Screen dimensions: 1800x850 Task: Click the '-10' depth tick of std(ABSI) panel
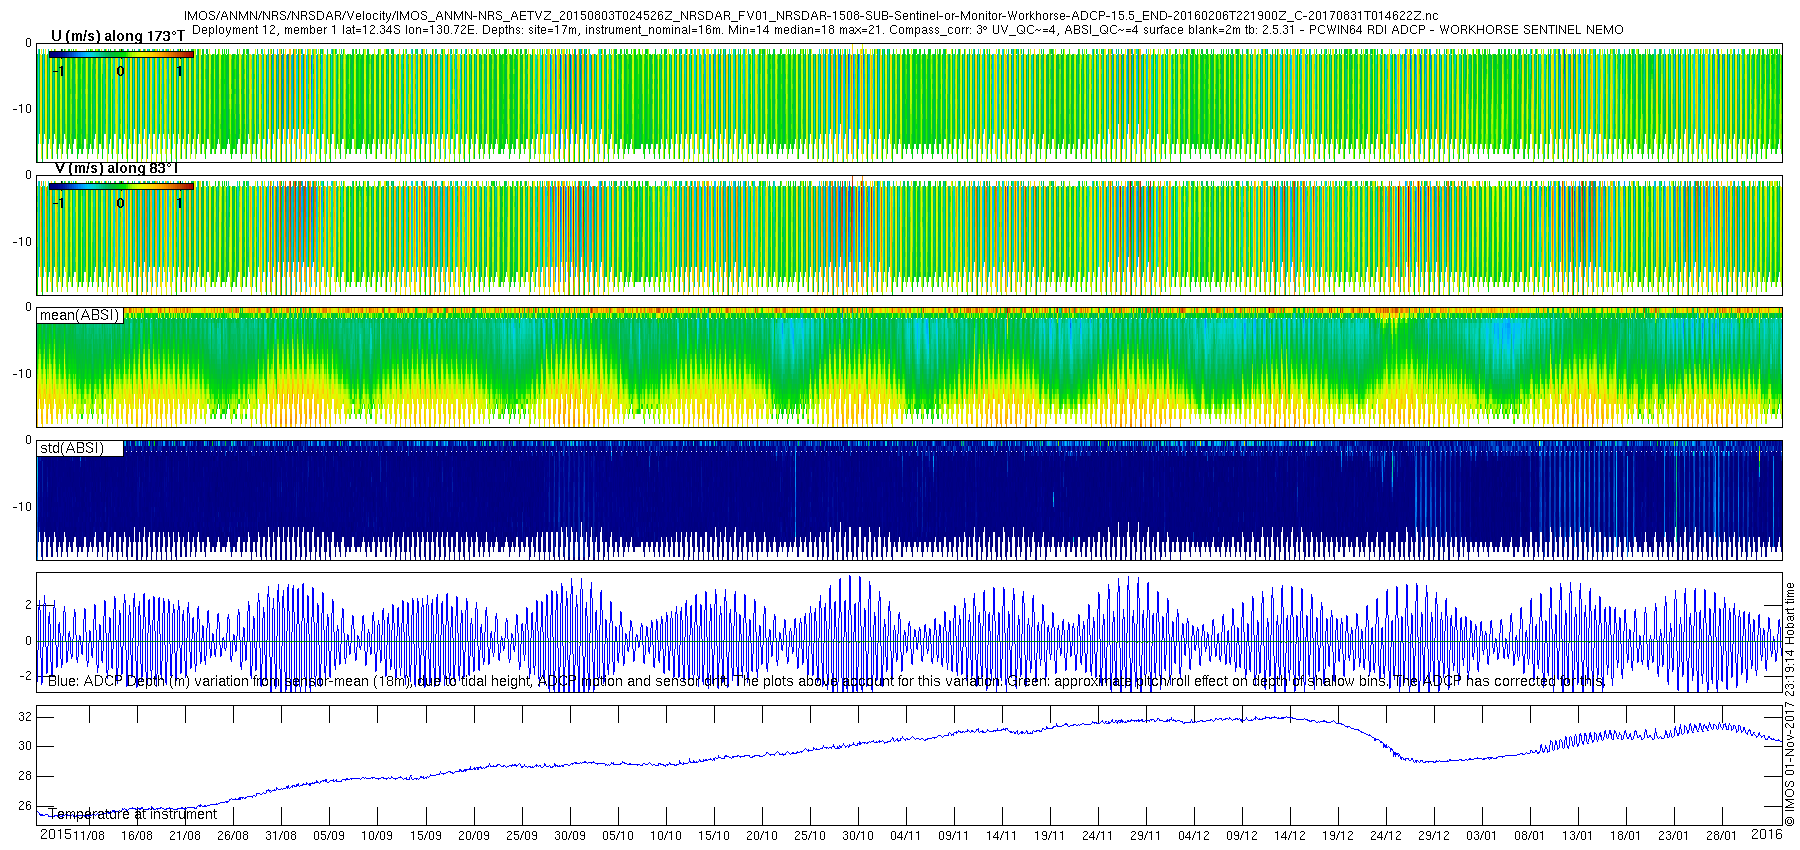(22, 507)
